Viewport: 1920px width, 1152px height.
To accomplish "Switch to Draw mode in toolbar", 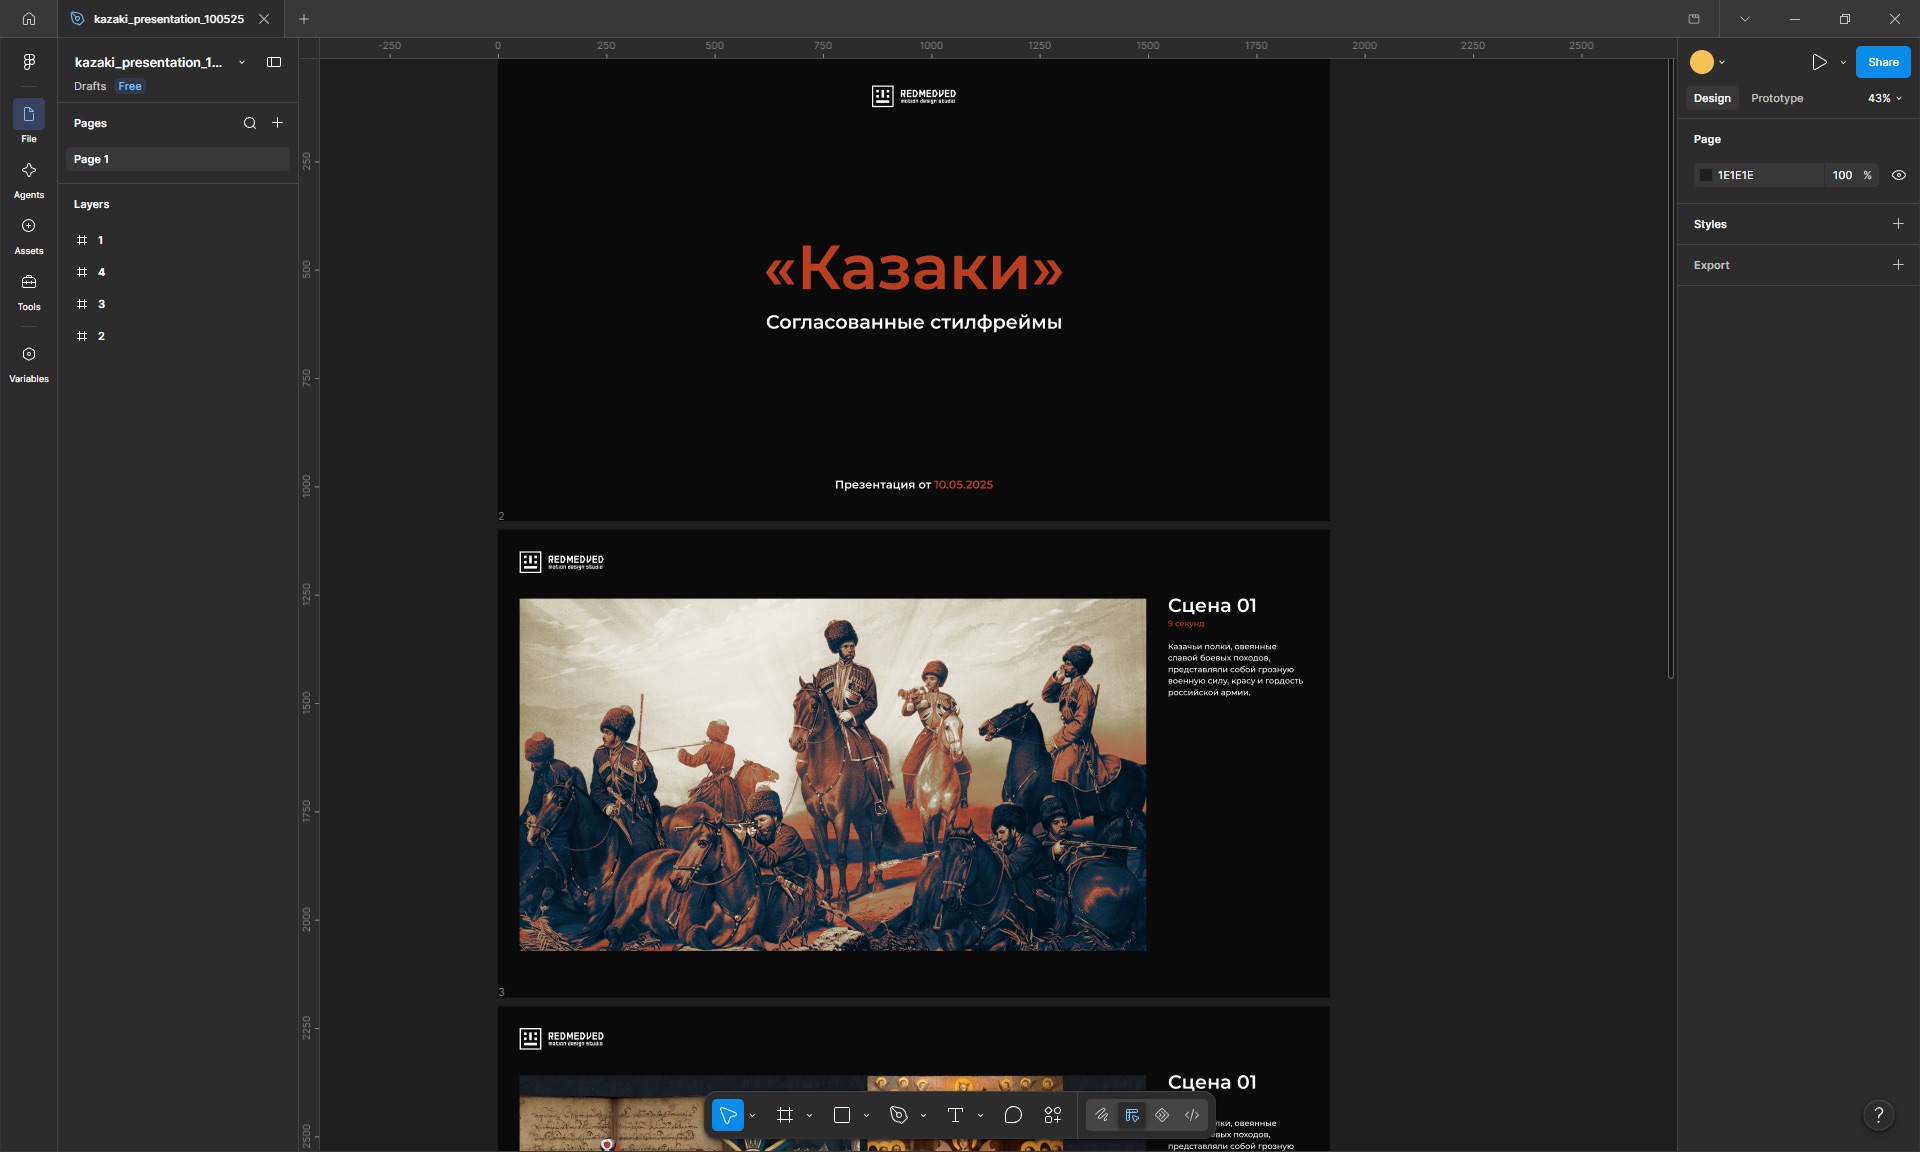I will (x=1102, y=1115).
